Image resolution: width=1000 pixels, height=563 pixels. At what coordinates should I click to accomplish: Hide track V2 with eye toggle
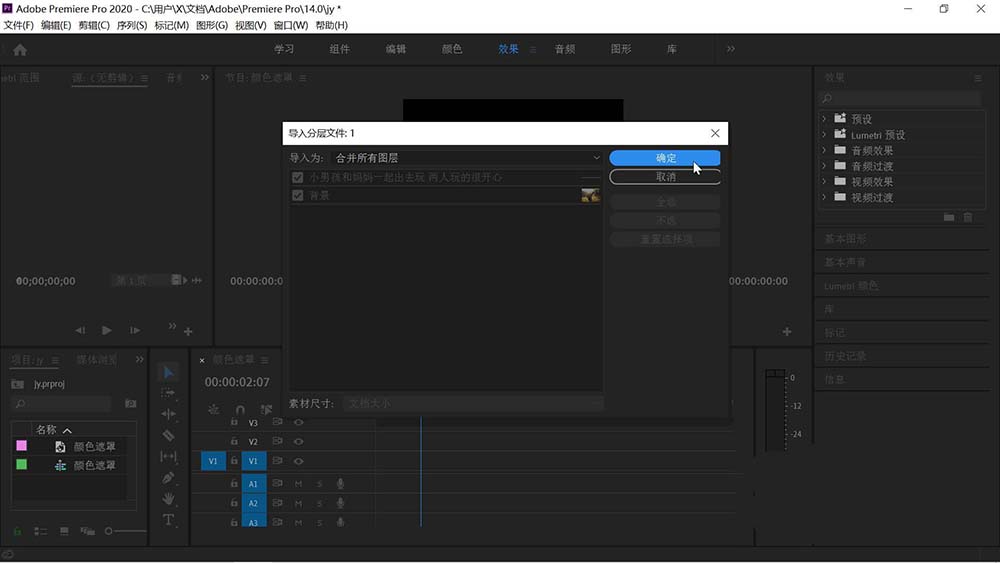(298, 441)
